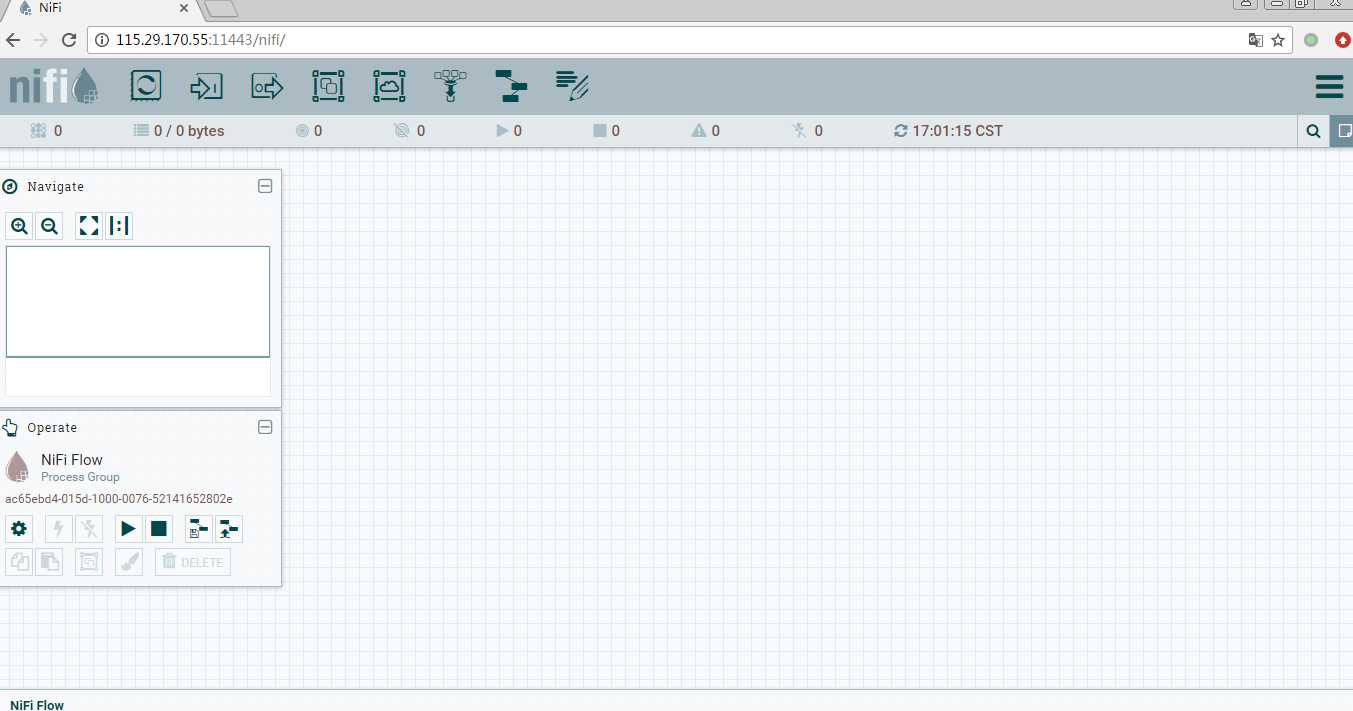The image size is (1353, 711).
Task: Click the Group icon in Operate
Action: (x=89, y=562)
